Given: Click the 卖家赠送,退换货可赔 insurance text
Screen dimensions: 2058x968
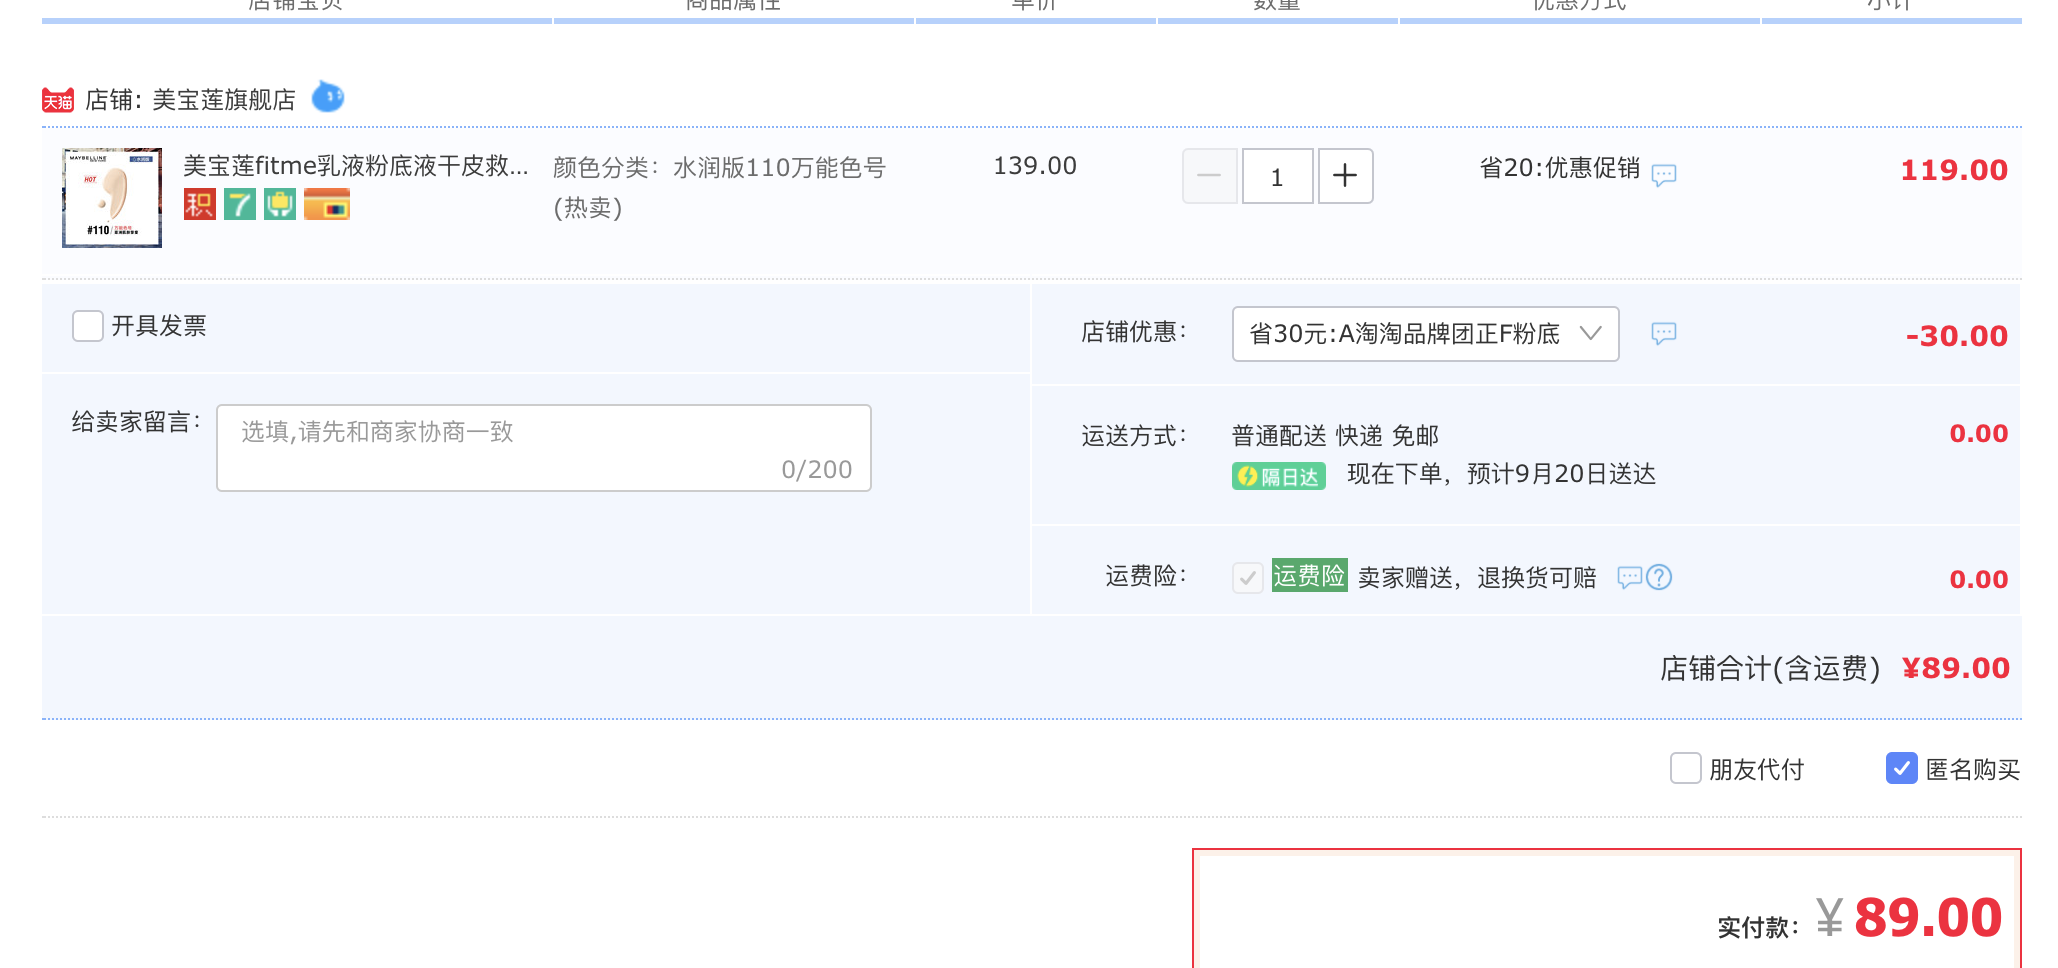Looking at the screenshot, I should [x=1477, y=577].
